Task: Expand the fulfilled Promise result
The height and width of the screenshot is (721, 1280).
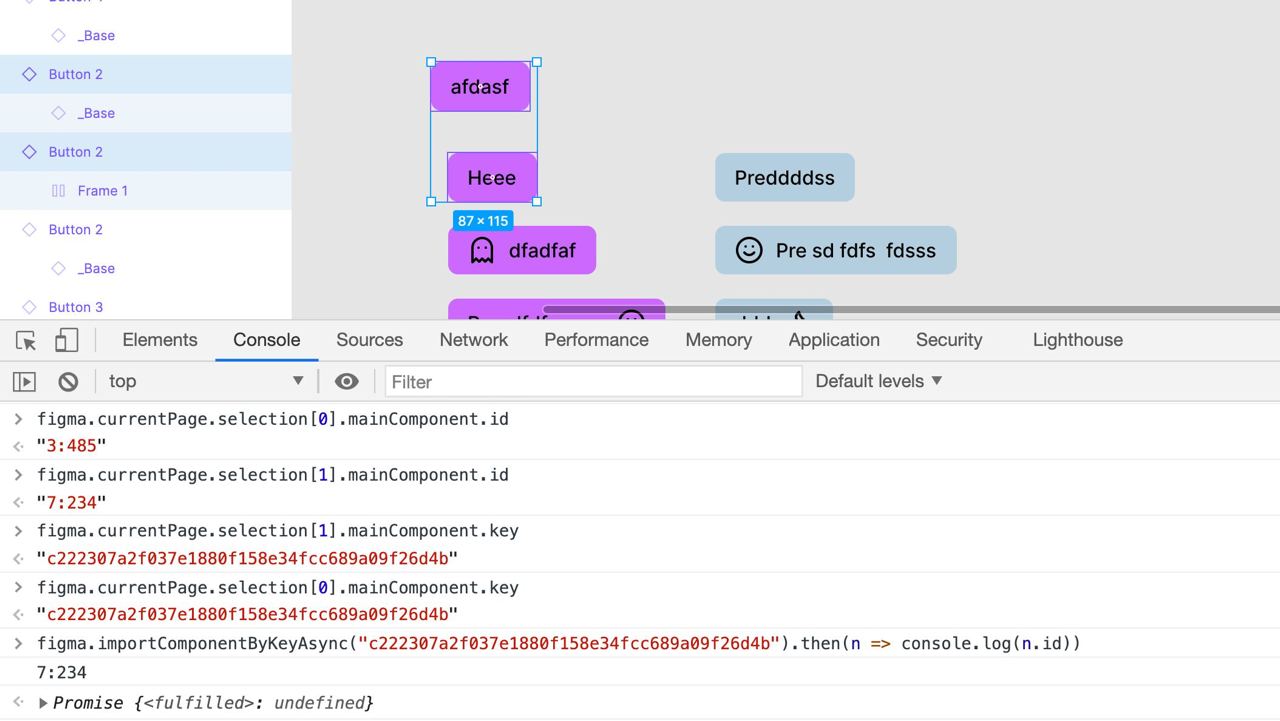Action: 43,703
